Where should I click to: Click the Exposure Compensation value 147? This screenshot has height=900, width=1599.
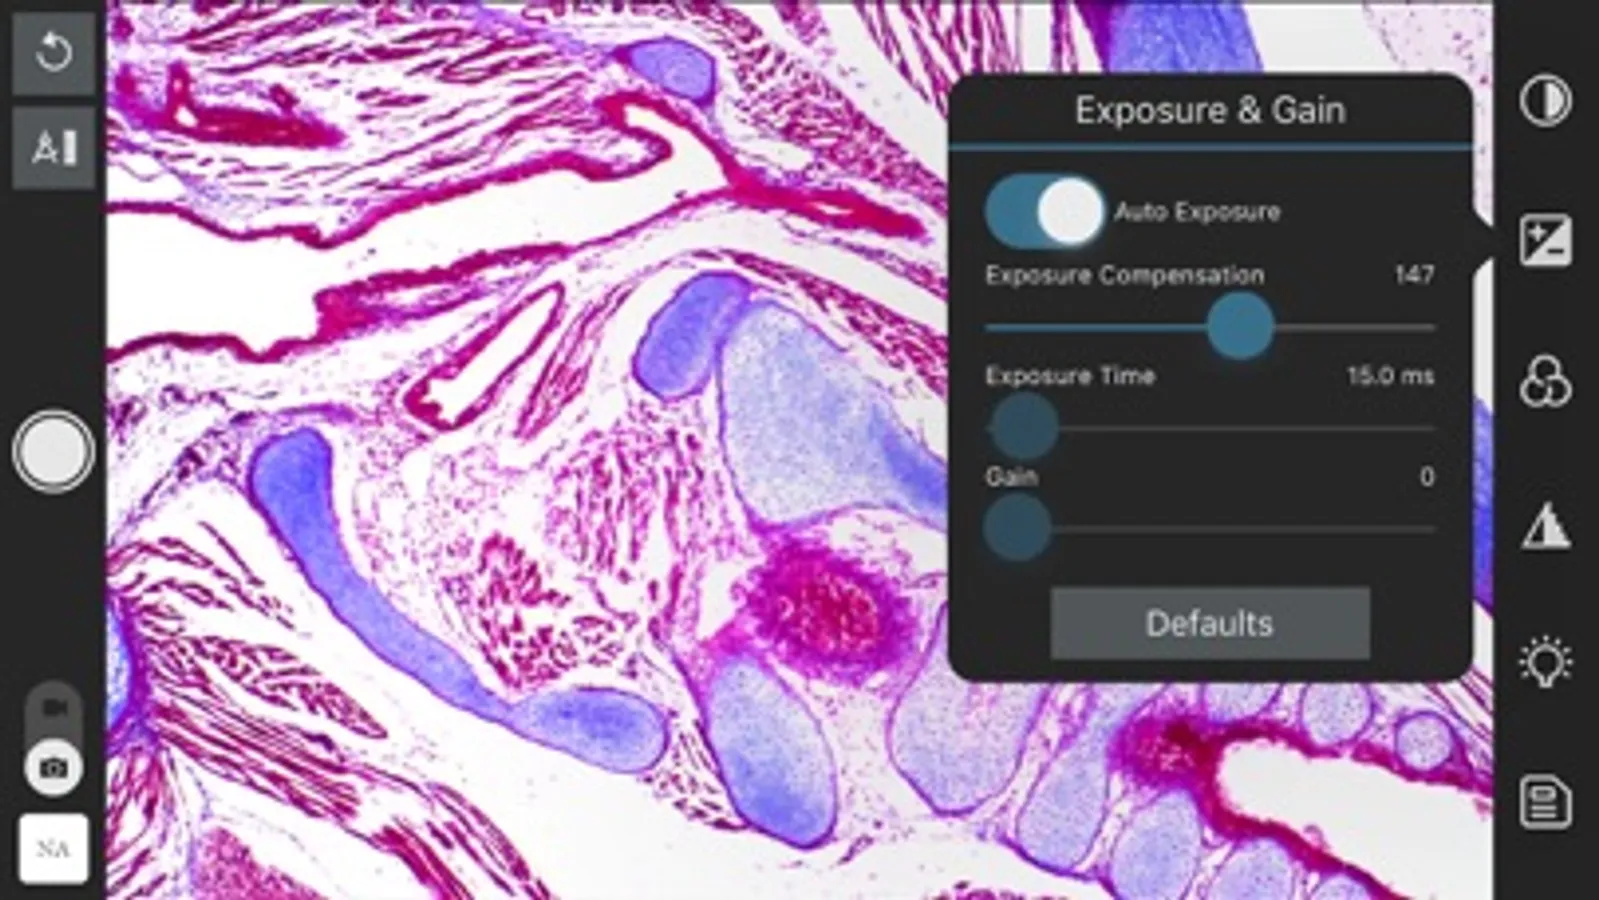(1414, 275)
